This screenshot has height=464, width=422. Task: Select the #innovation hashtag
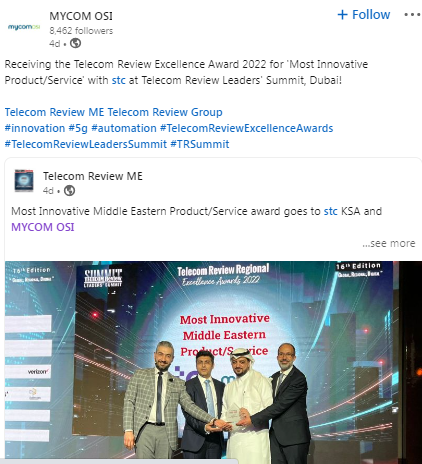(35, 128)
